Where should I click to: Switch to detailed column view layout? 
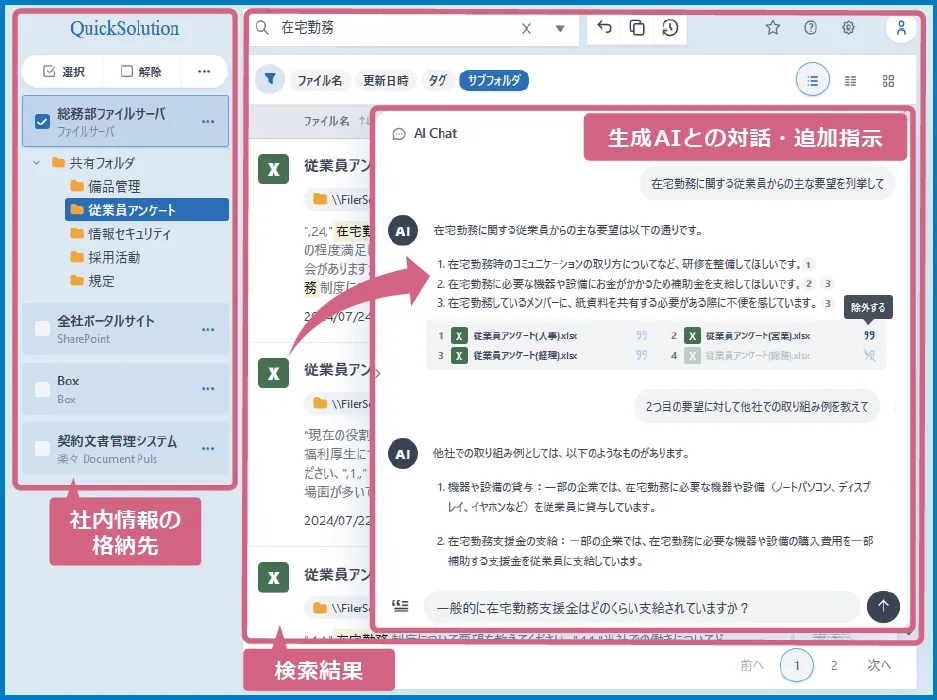point(850,81)
